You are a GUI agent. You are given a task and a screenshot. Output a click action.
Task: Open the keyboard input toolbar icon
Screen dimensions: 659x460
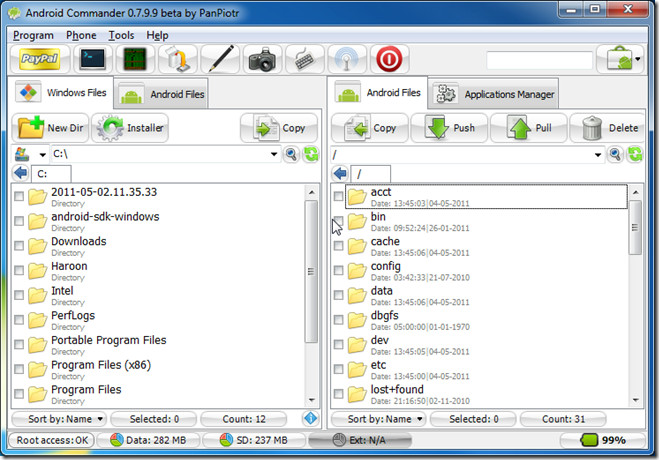pyautogui.click(x=305, y=59)
